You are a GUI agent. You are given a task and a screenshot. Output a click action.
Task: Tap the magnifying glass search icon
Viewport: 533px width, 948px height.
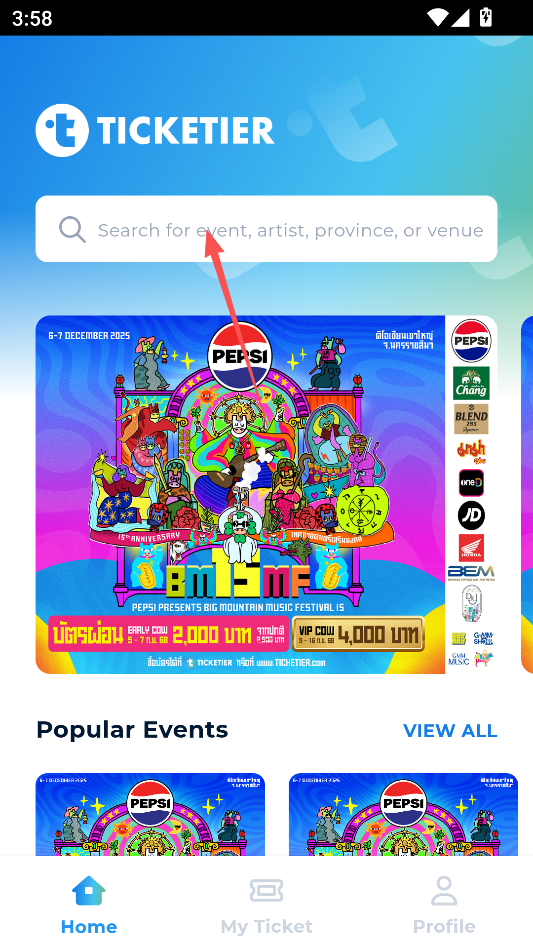72,230
